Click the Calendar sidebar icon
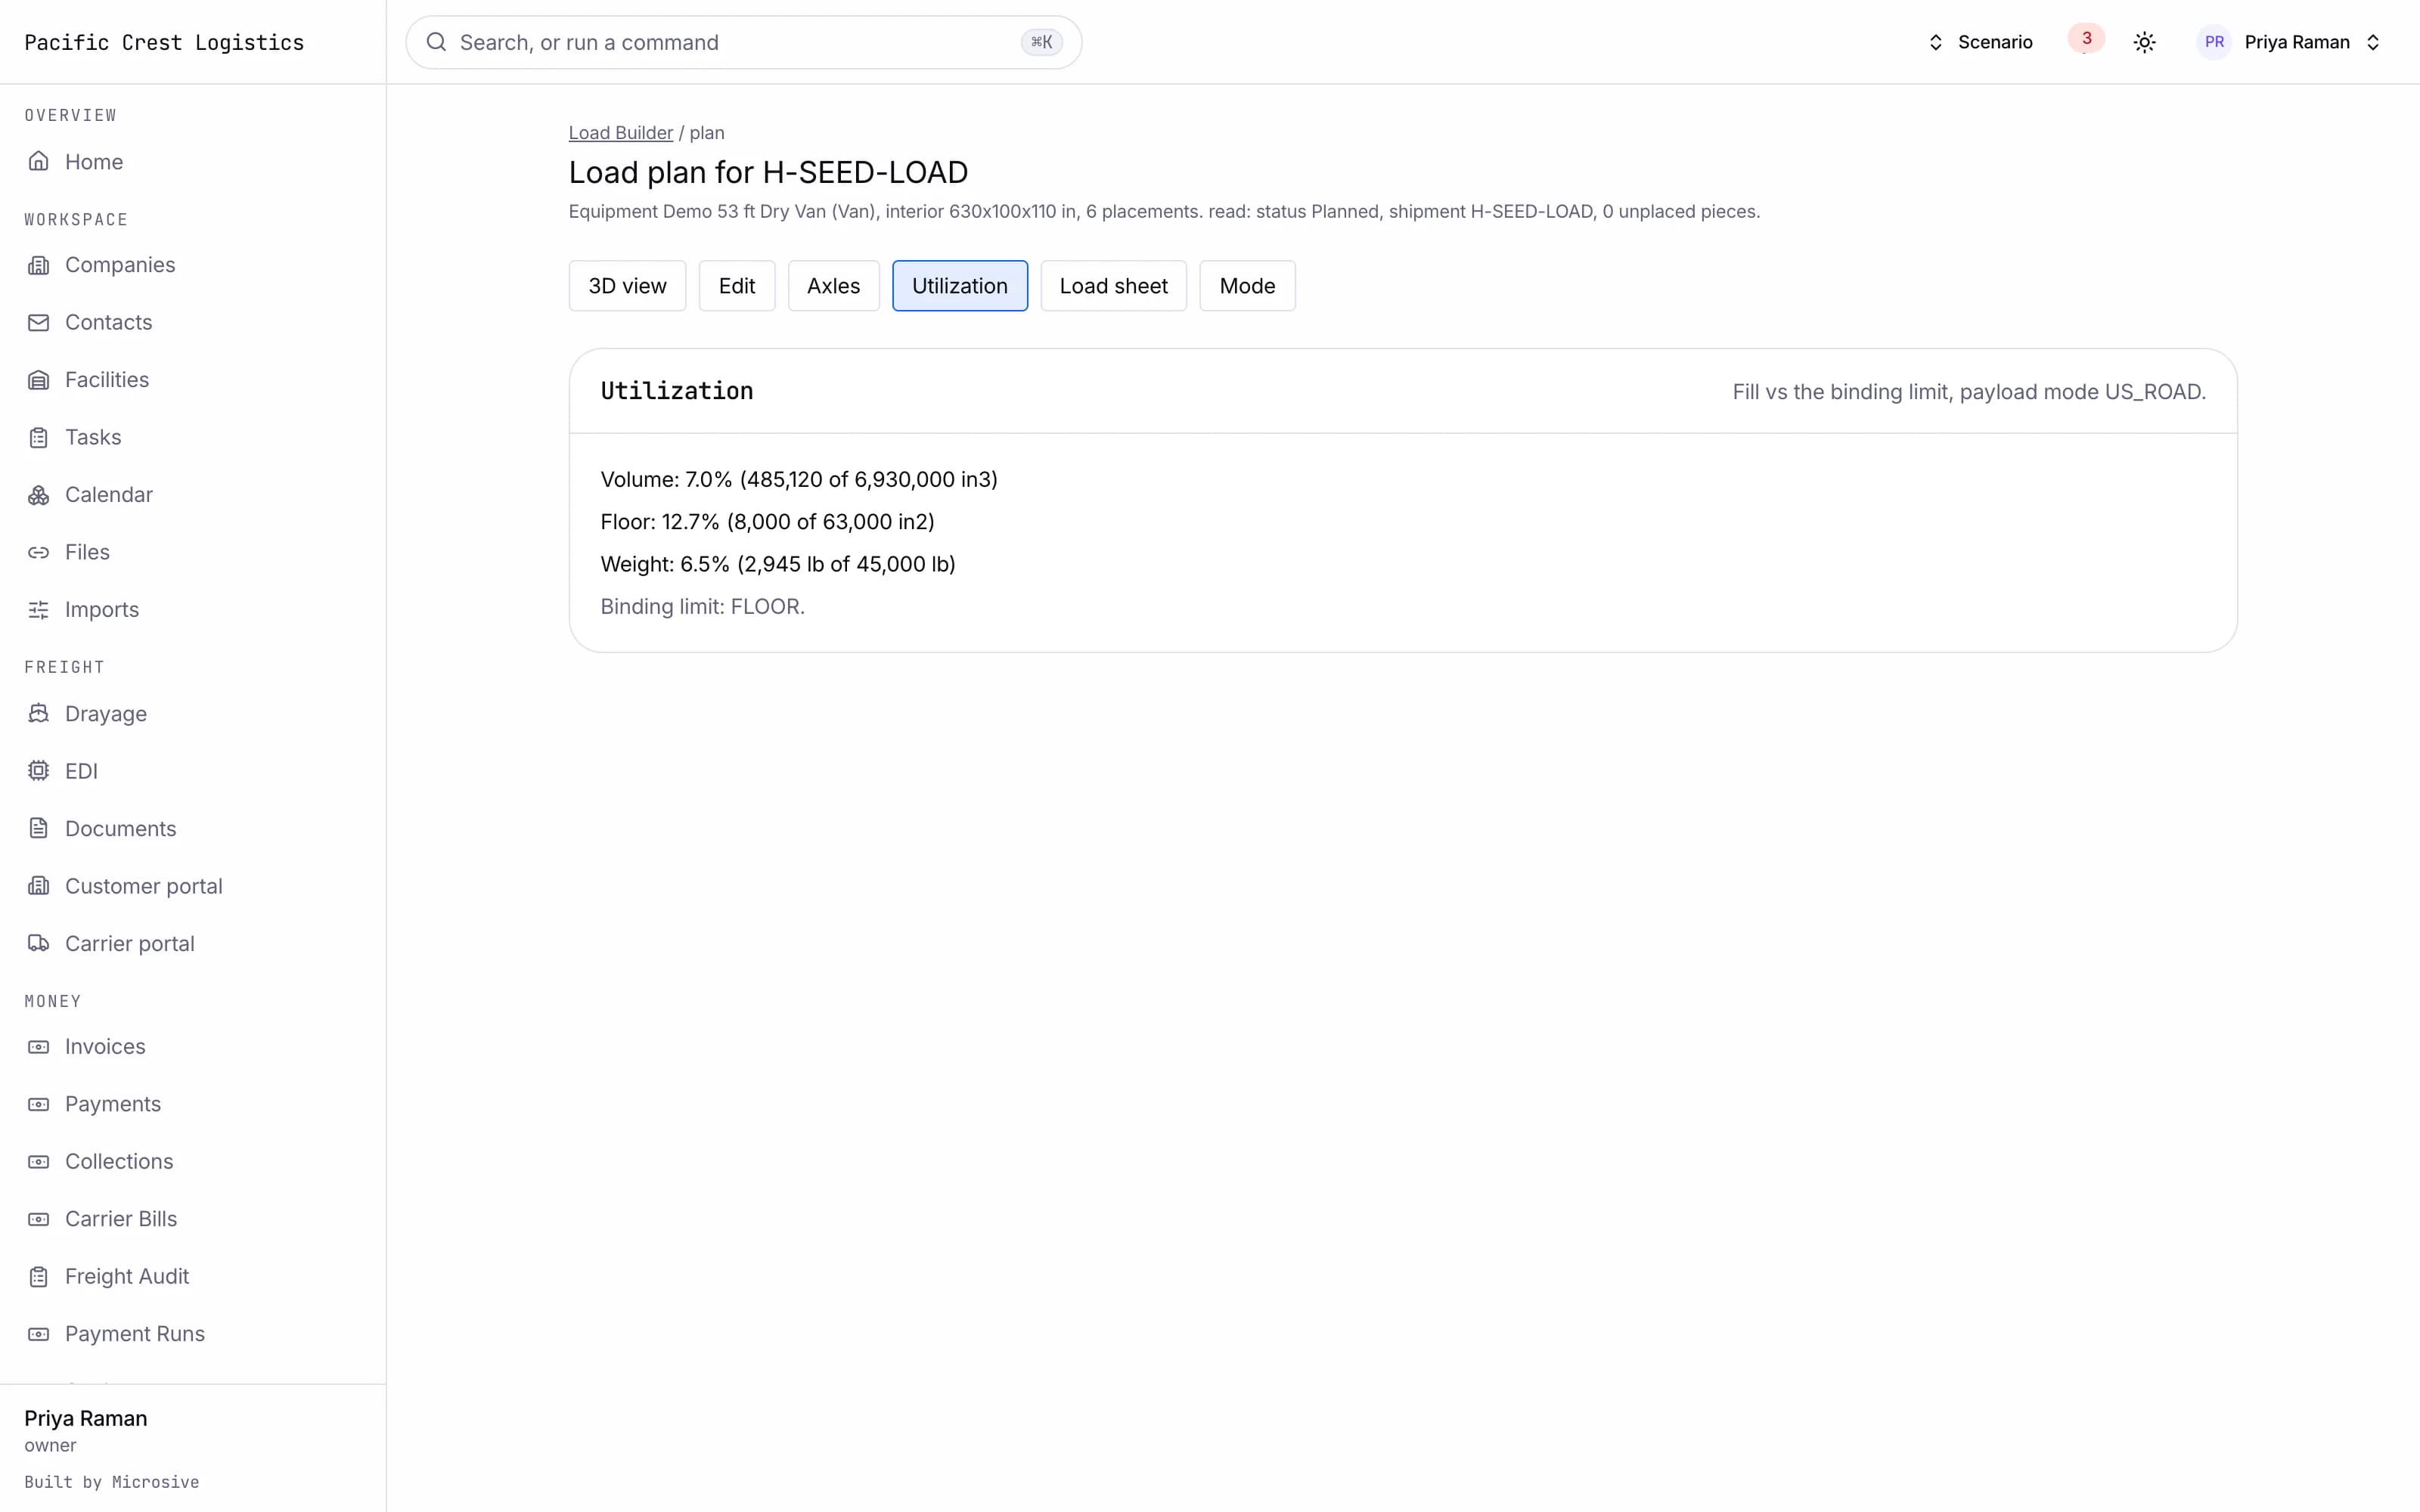2420x1512 pixels. coord(38,495)
